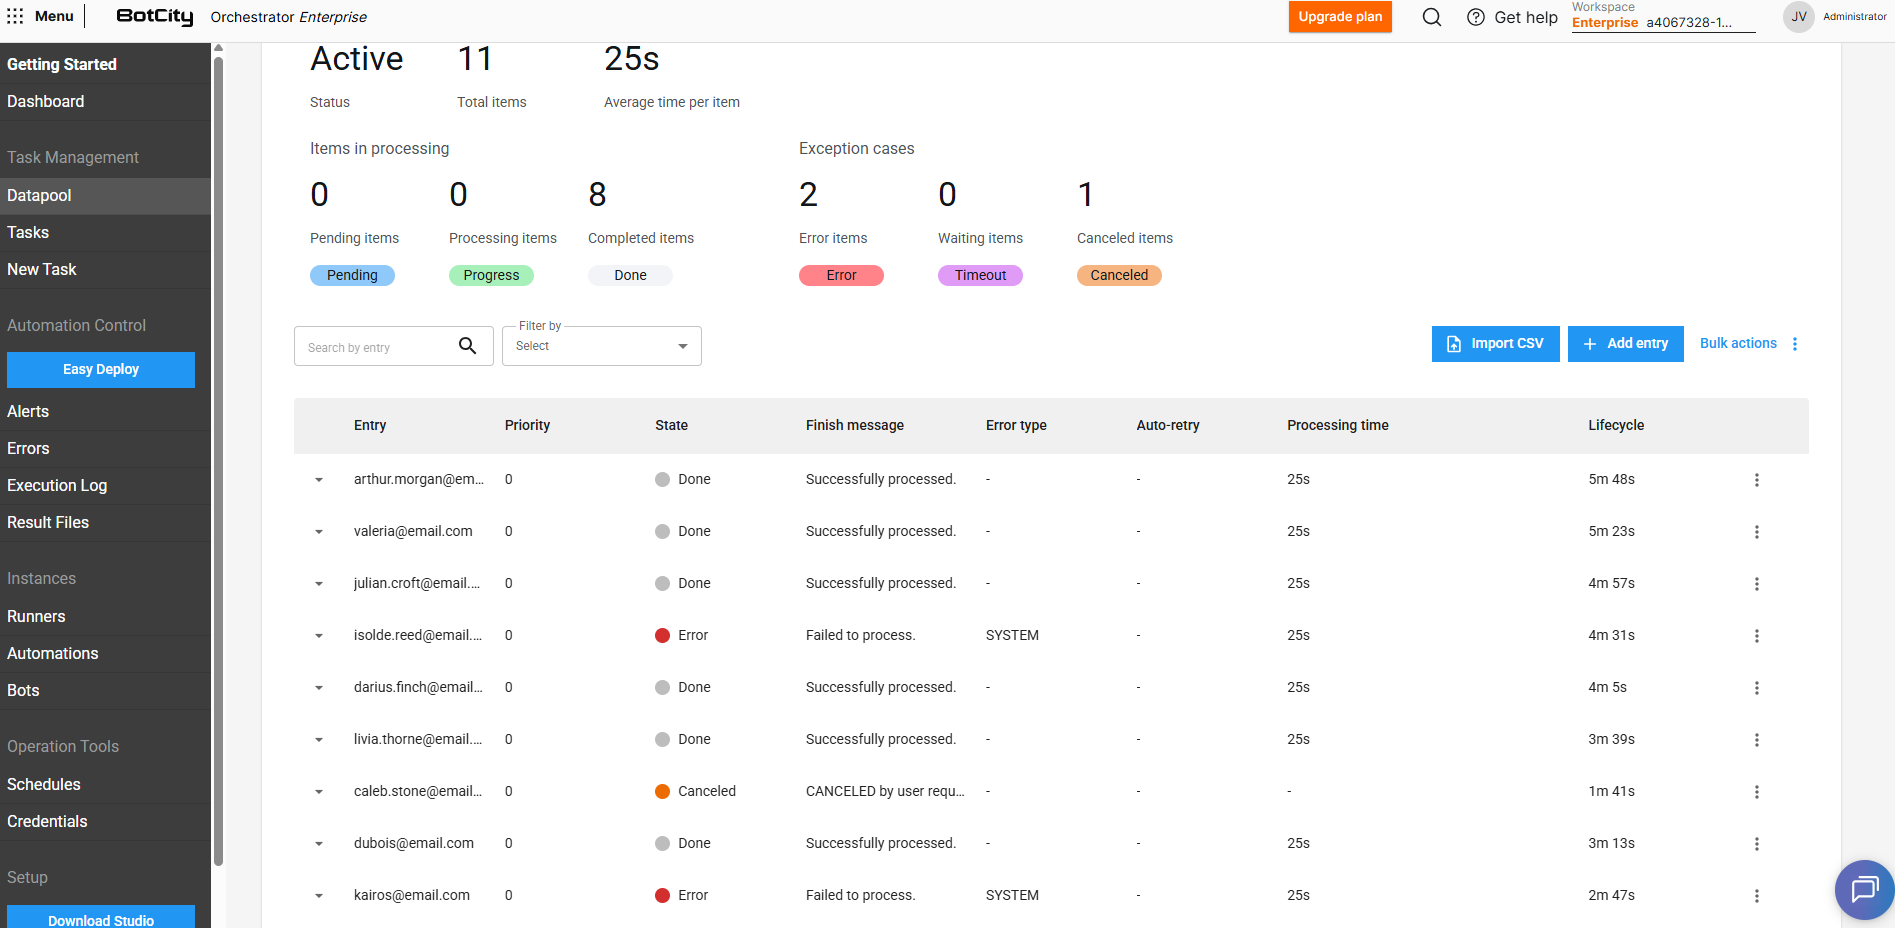Go to Tasks in sidebar

(x=28, y=232)
